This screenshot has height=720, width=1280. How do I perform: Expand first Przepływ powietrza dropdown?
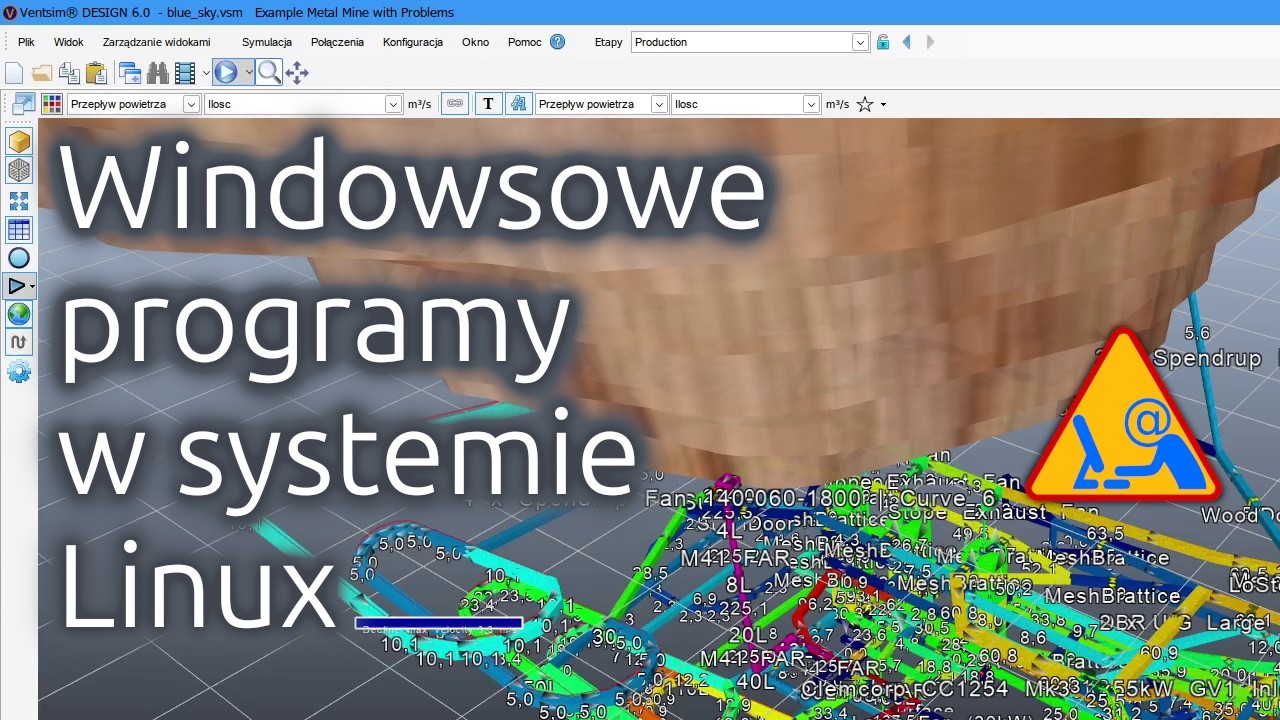191,104
